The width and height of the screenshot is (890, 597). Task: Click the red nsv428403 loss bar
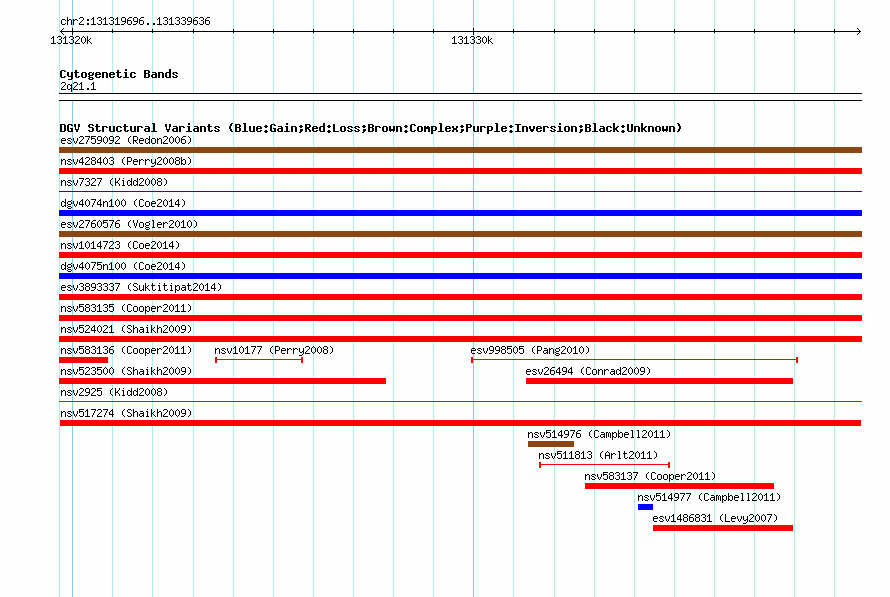tap(460, 171)
